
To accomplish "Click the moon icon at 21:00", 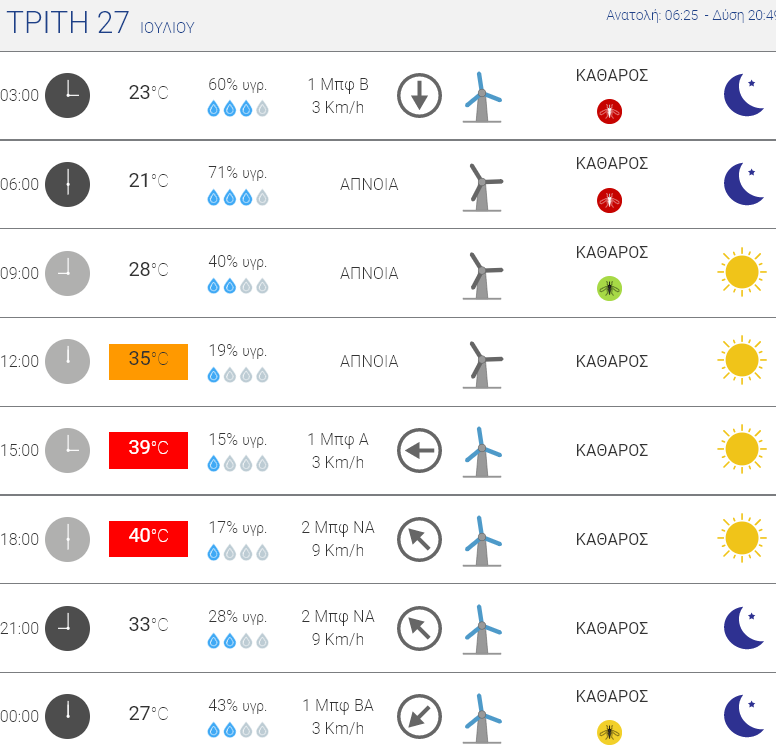I will [x=744, y=628].
